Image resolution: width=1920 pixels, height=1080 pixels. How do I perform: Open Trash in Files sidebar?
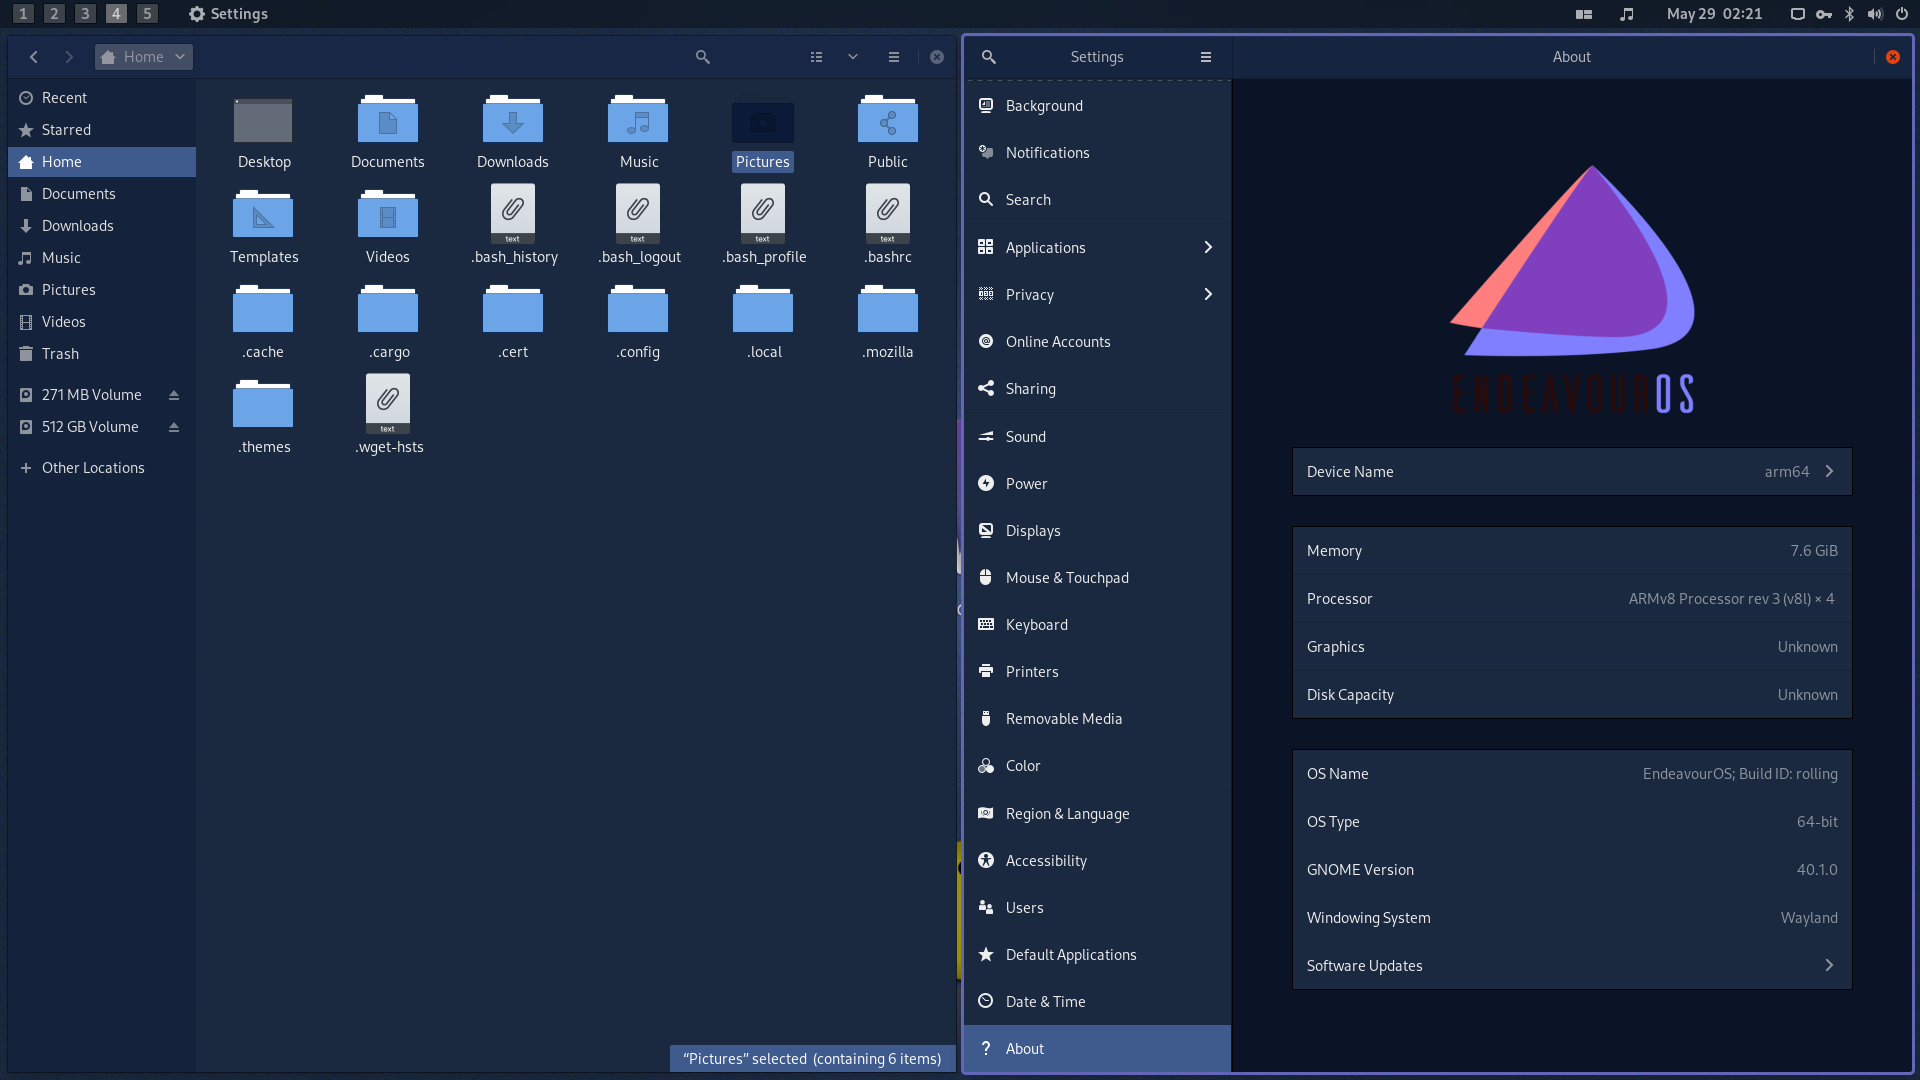point(102,354)
